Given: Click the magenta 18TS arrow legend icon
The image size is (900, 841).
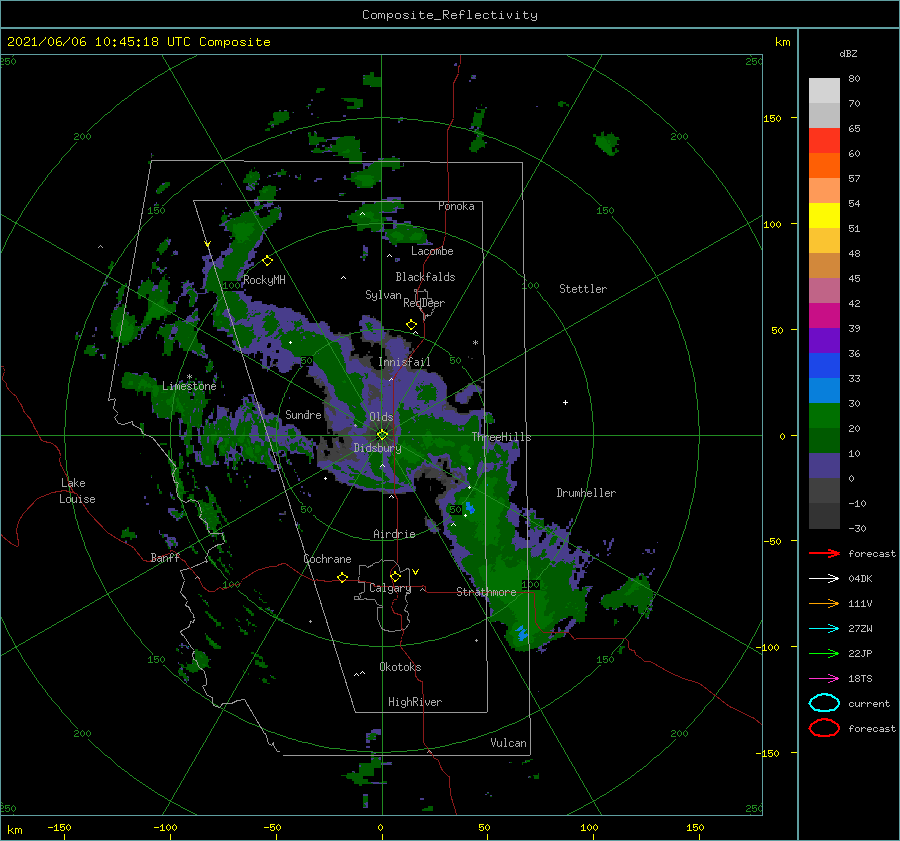Looking at the screenshot, I should (x=824, y=679).
